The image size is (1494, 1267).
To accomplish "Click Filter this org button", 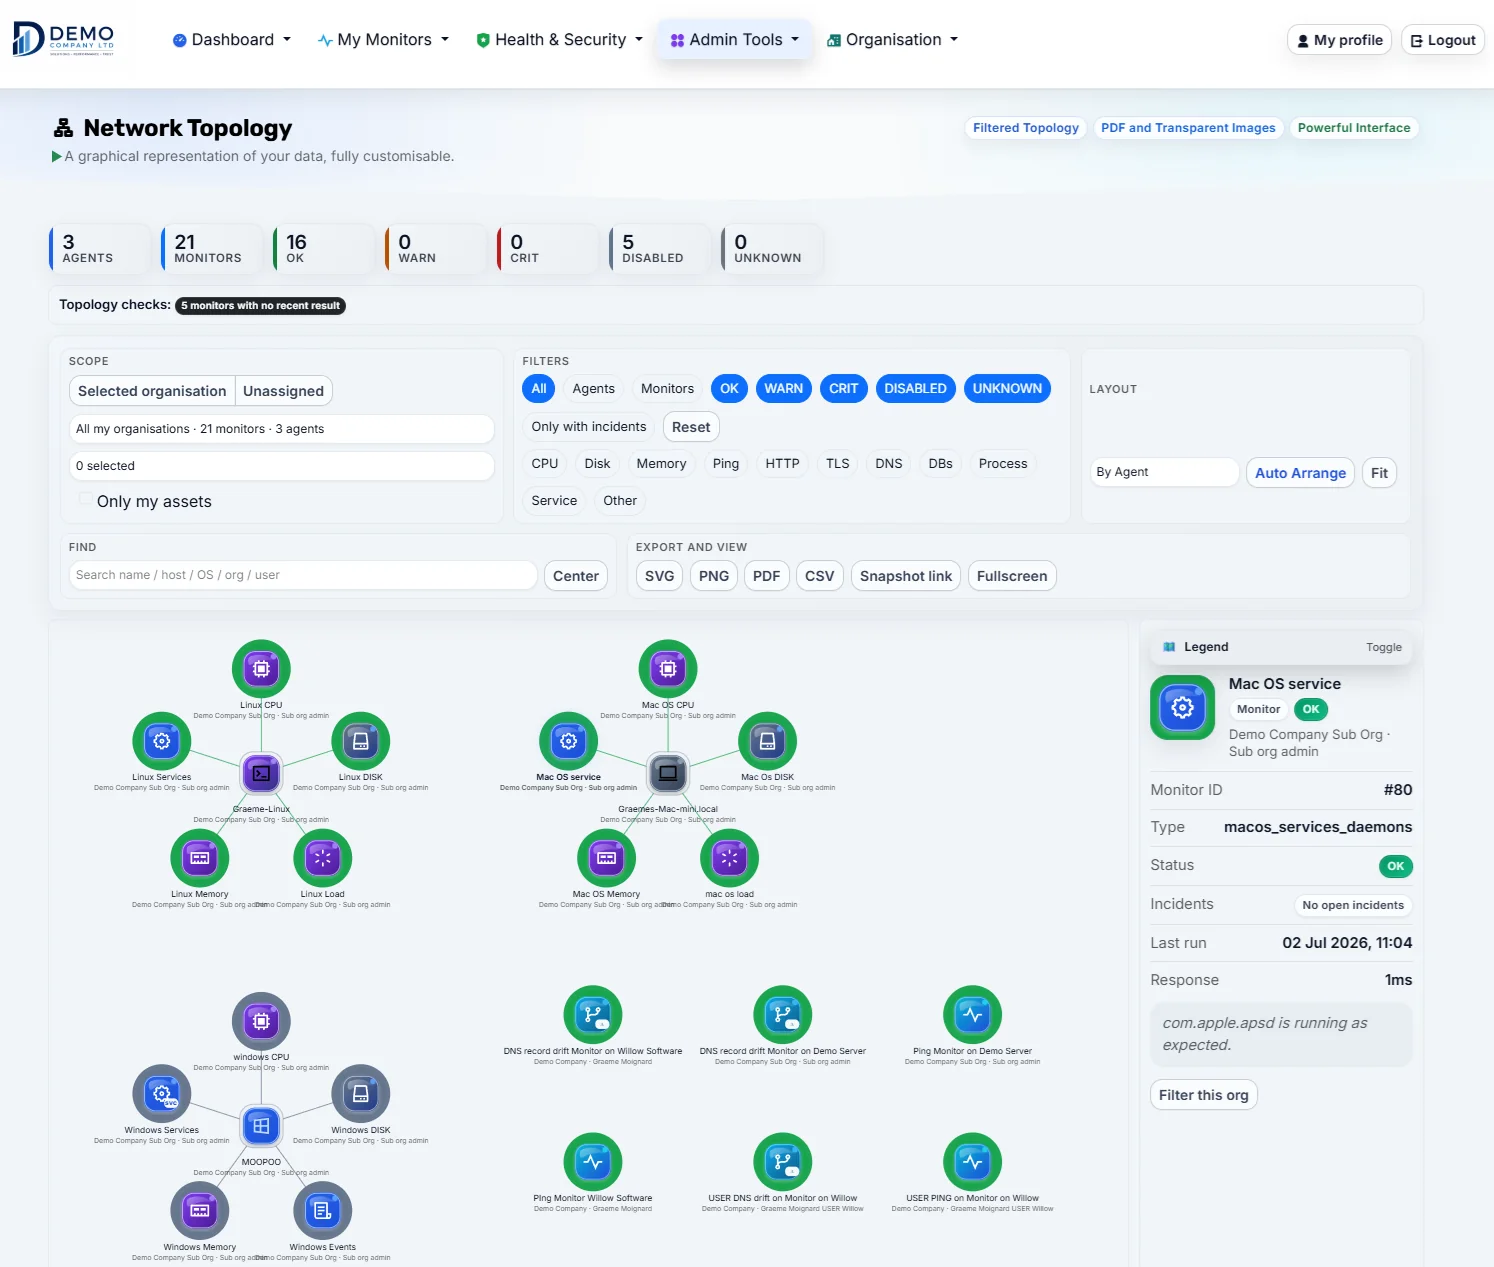I will point(1203,1095).
